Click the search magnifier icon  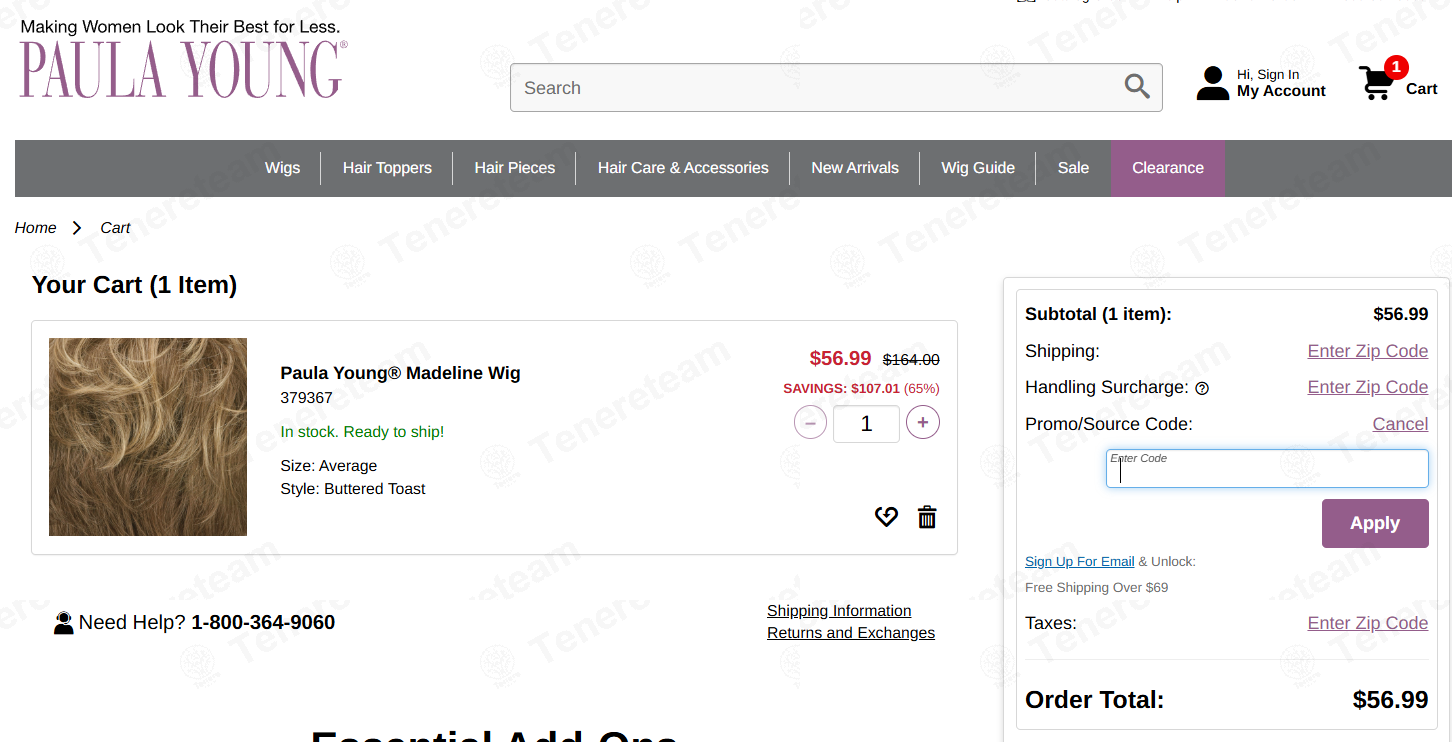pos(1137,87)
